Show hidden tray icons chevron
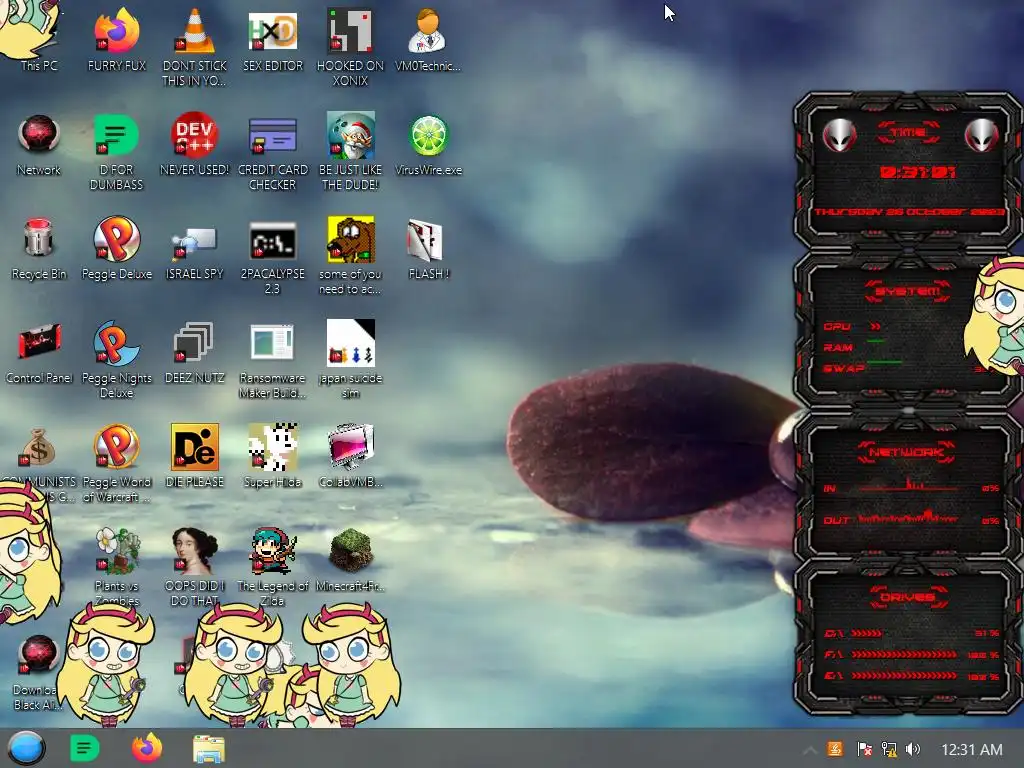 809,750
